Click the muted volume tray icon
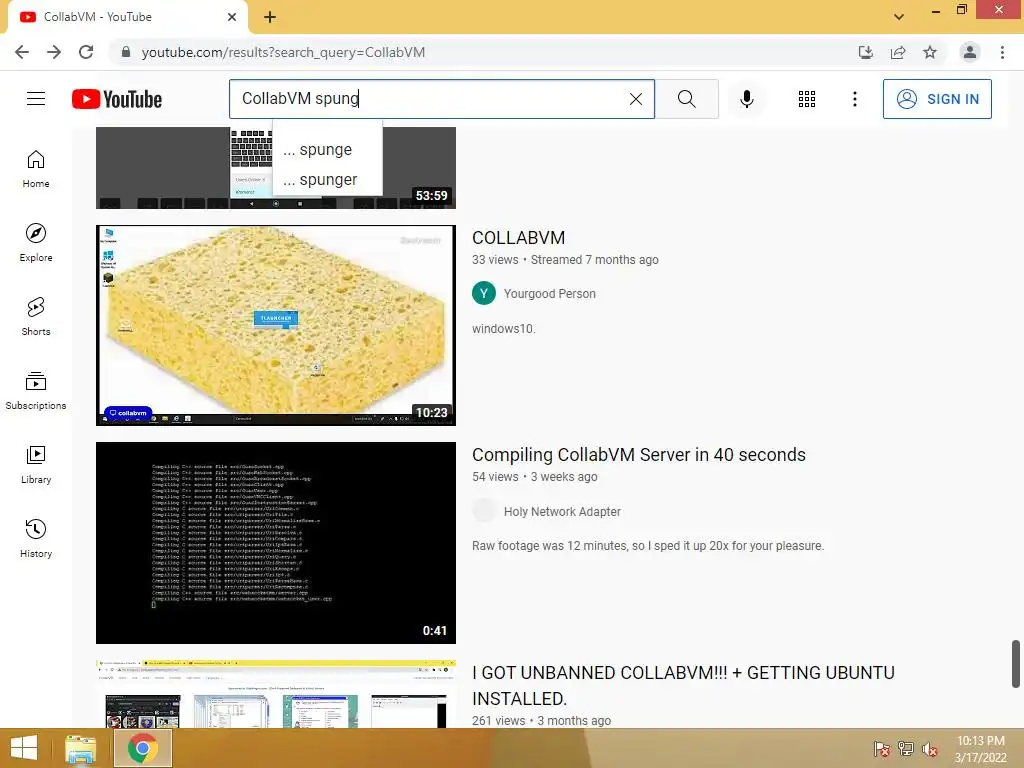Viewport: 1024px width, 768px height. pyautogui.click(x=929, y=748)
